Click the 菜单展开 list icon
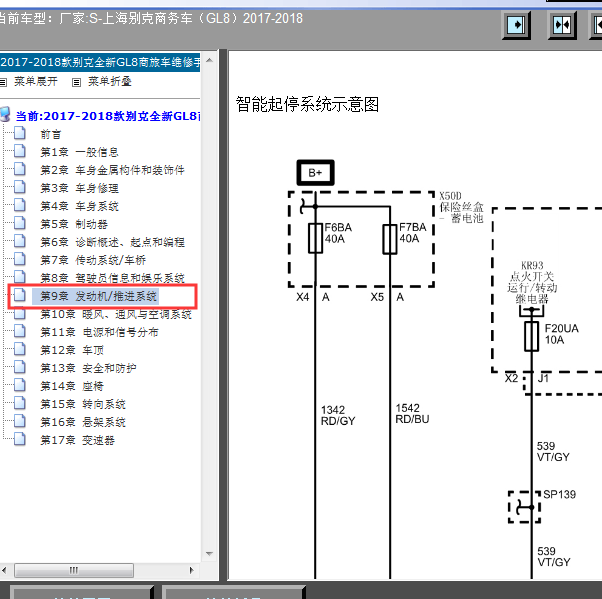Screen dimensions: 602x599 [3, 82]
